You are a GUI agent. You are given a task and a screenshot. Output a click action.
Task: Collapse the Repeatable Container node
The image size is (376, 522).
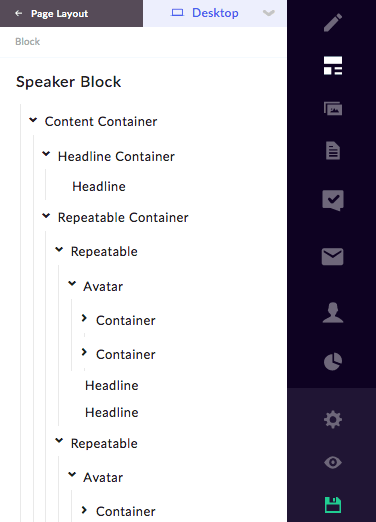coord(46,216)
